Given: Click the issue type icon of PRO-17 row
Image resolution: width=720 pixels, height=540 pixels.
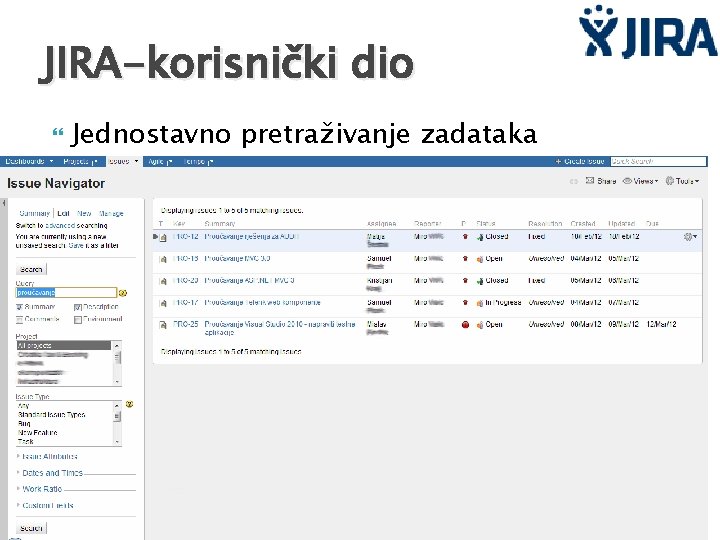Looking at the screenshot, I should pyautogui.click(x=163, y=303).
